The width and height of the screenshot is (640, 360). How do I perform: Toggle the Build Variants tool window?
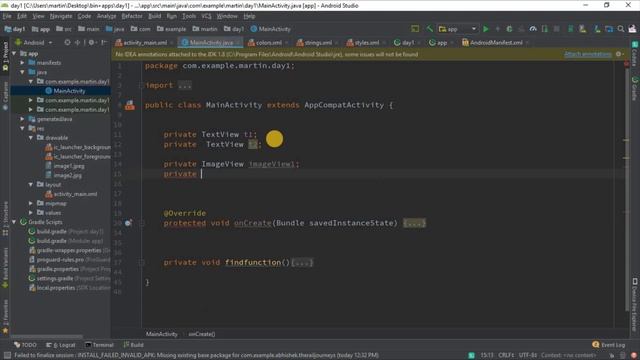(x=5, y=267)
